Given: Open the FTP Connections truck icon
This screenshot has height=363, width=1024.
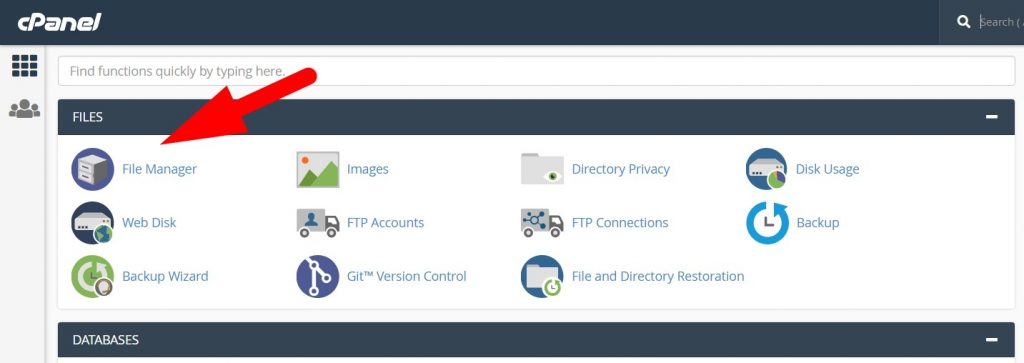Looking at the screenshot, I should click(x=542, y=223).
